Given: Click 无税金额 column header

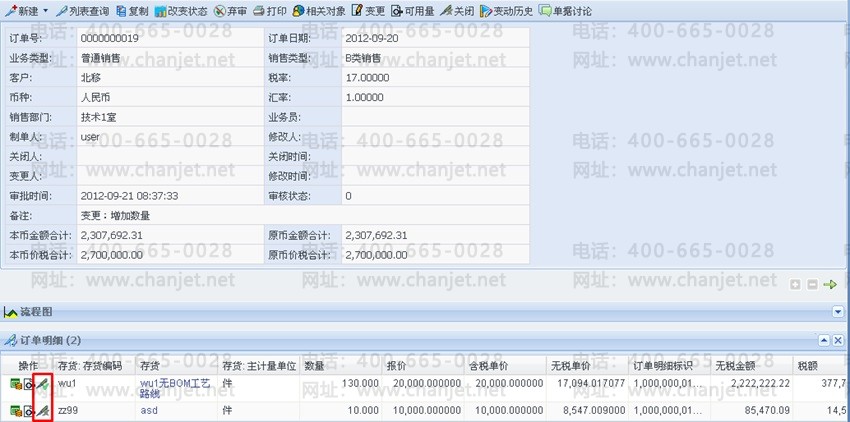Looking at the screenshot, I should (737, 366).
